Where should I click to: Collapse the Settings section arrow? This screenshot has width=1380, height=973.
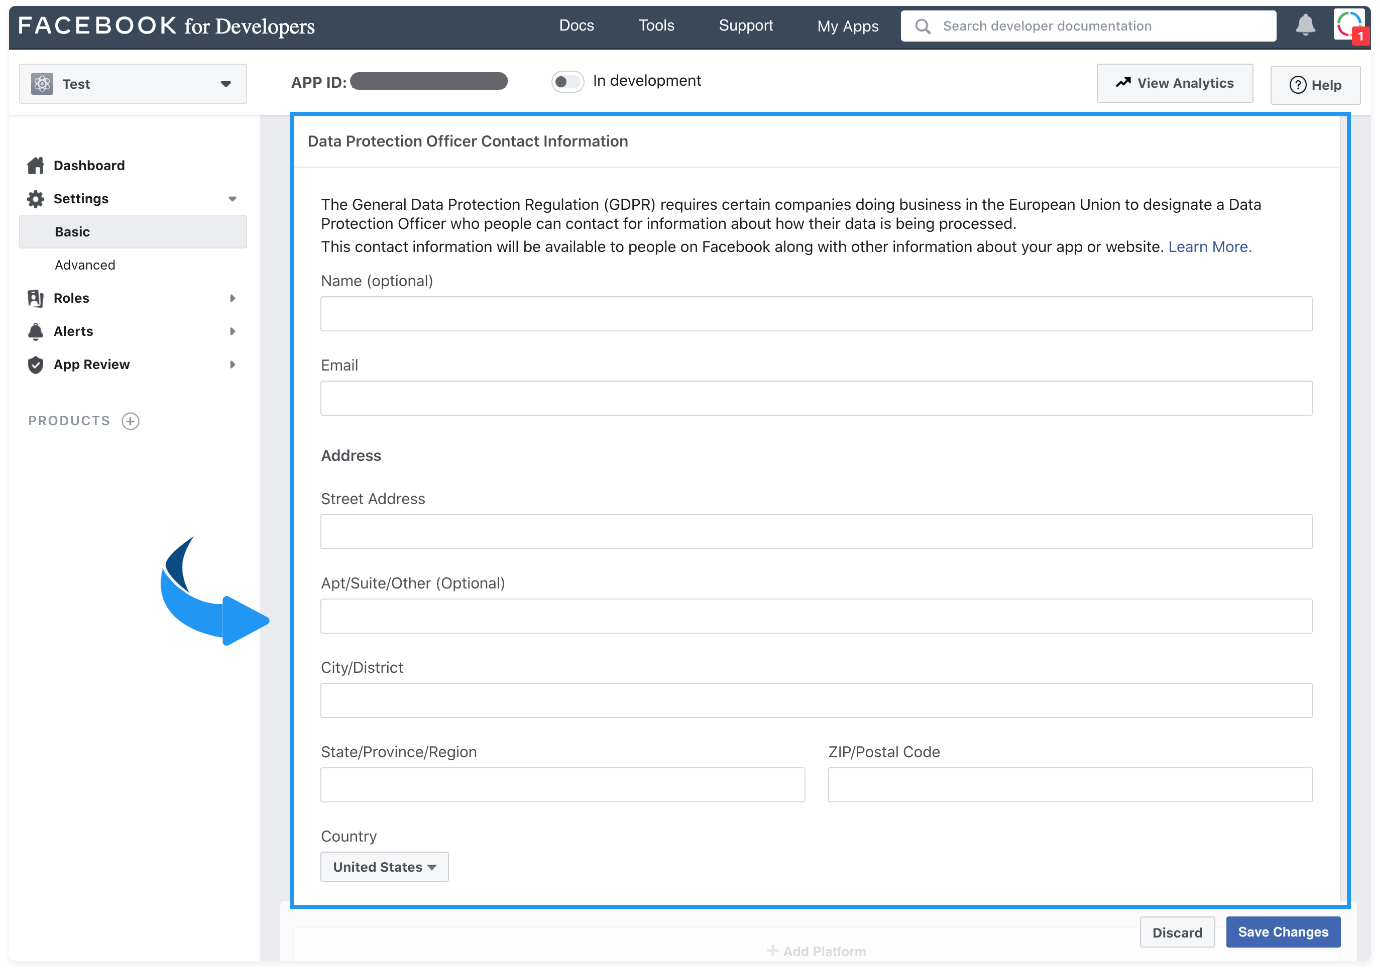[232, 199]
